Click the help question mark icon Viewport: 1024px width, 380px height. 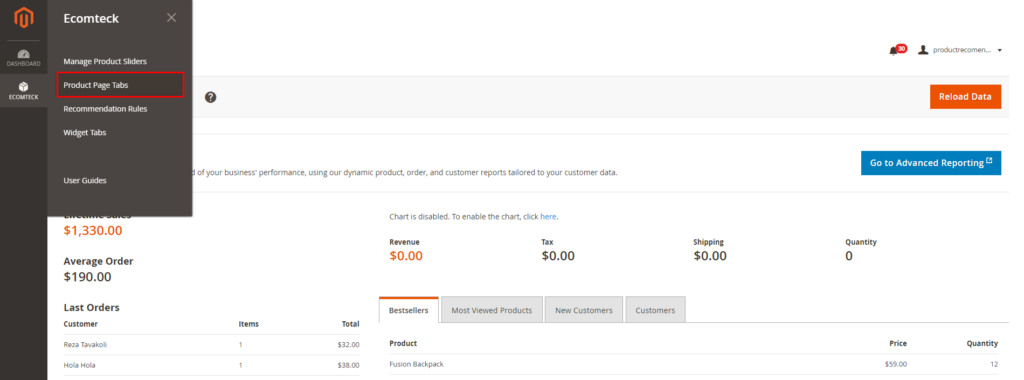[x=210, y=97]
